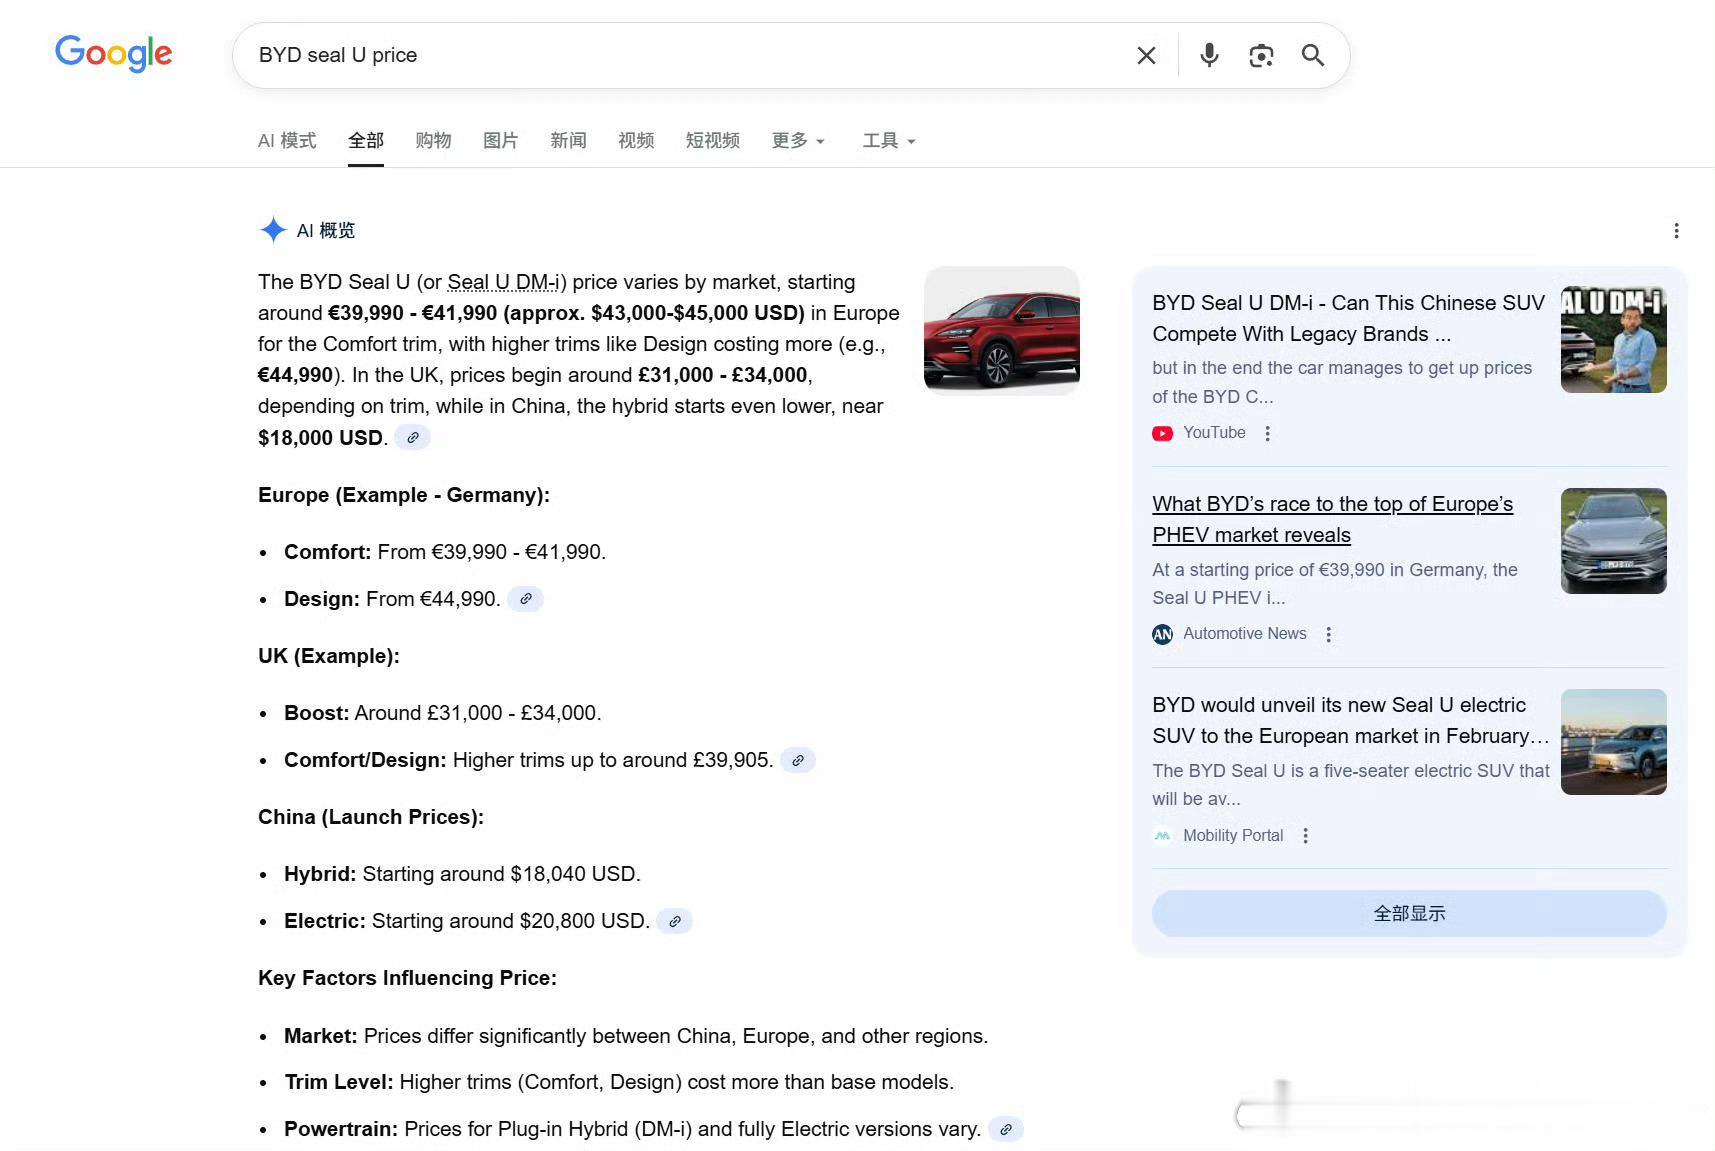Switch to AI 模式 tab
The width and height of the screenshot is (1715, 1151).
[x=287, y=141]
